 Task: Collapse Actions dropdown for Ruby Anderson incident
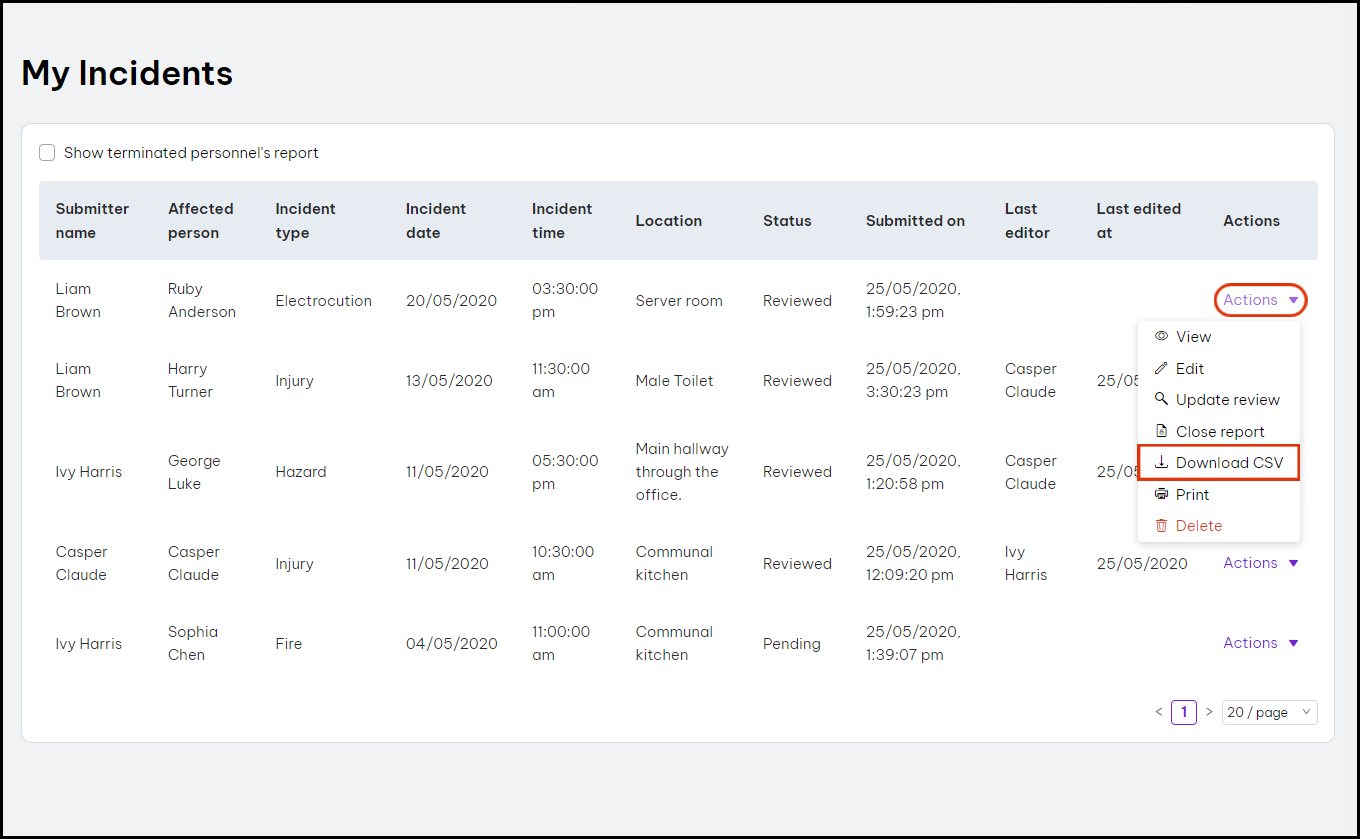(1260, 300)
